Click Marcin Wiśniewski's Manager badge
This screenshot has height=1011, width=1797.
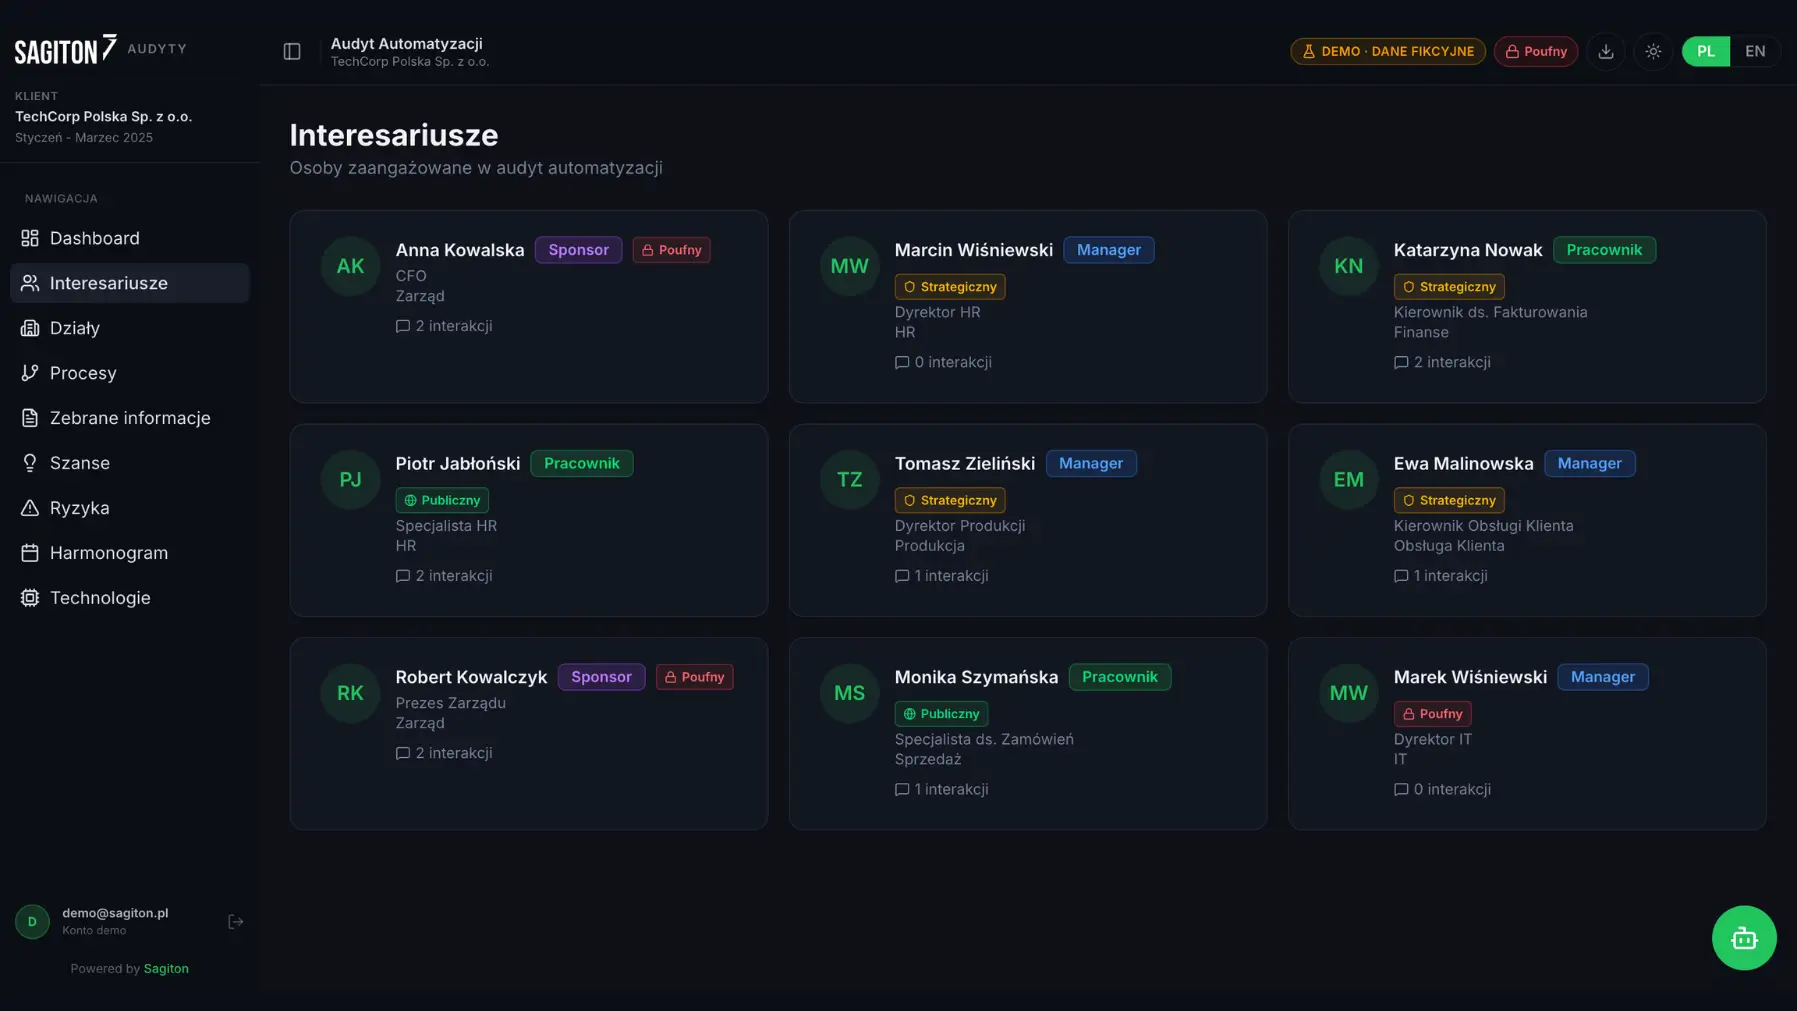coord(1108,250)
